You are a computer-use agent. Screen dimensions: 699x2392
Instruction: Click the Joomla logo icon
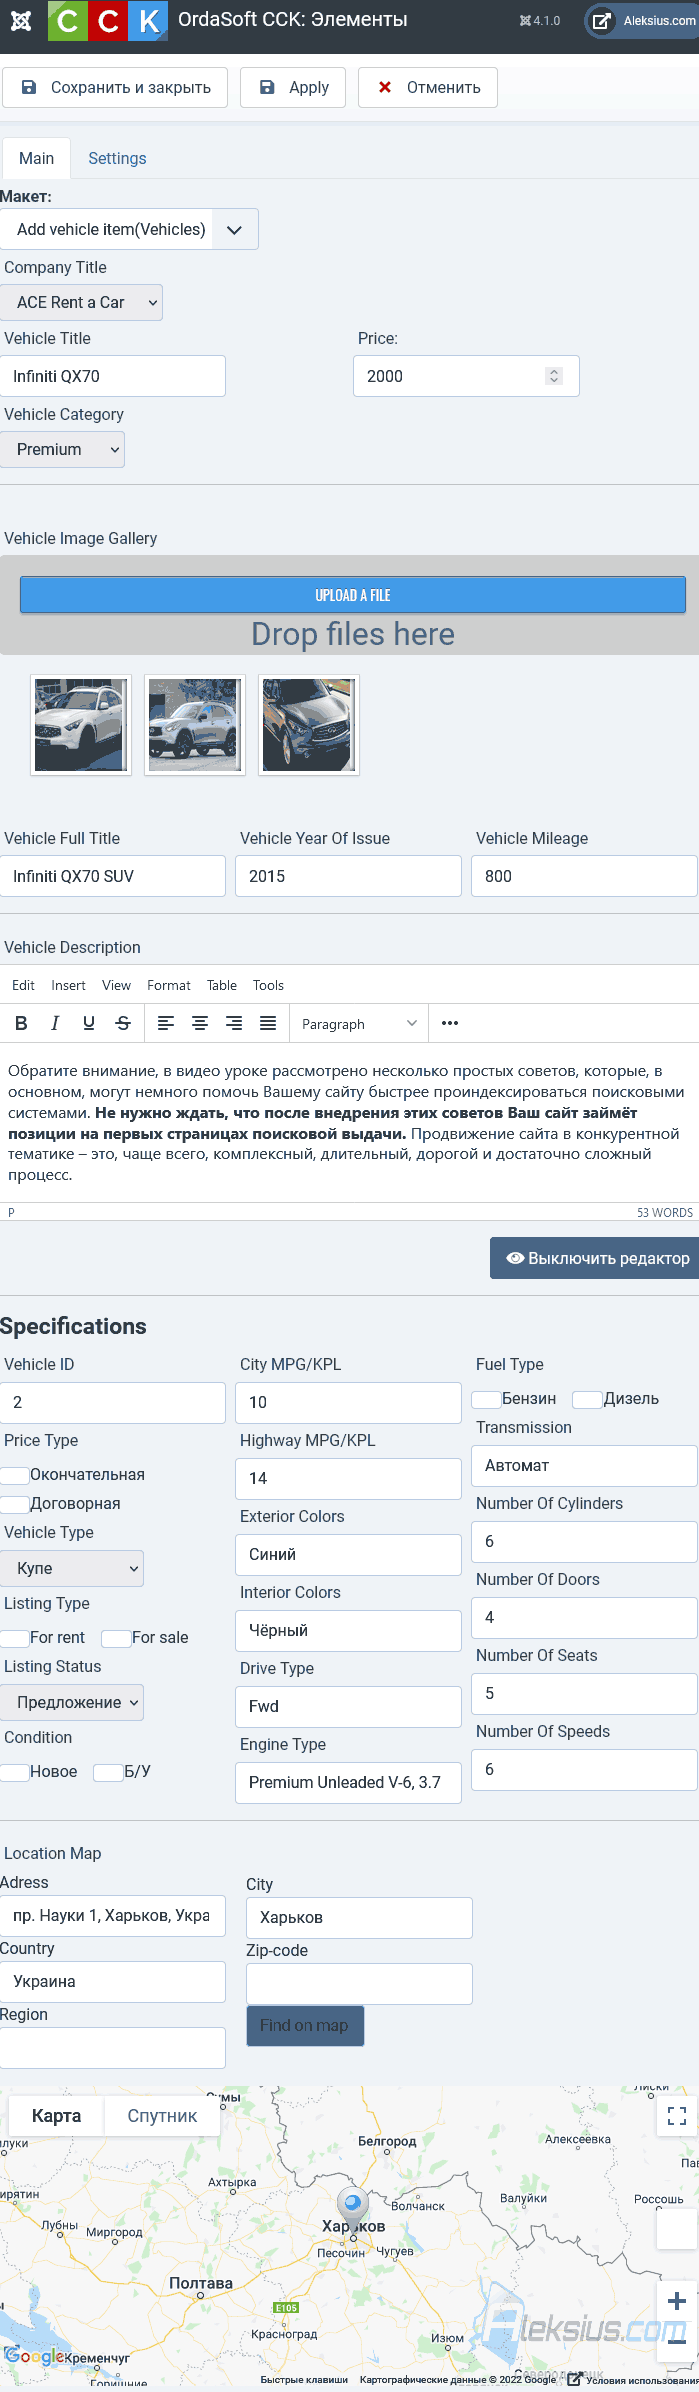[20, 20]
